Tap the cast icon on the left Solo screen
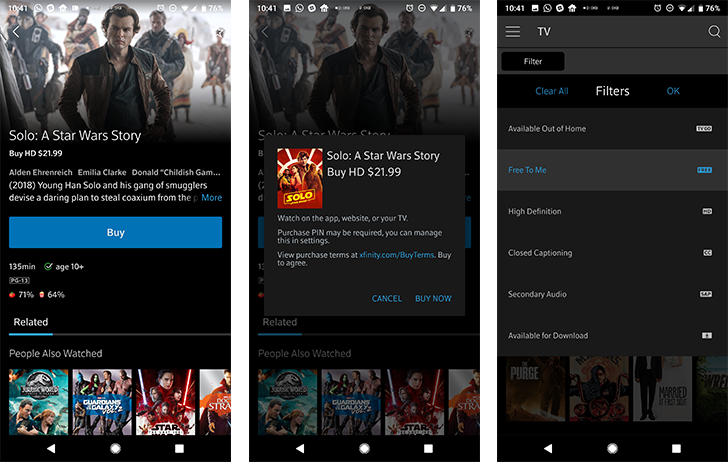The height and width of the screenshot is (462, 728). 220,32
